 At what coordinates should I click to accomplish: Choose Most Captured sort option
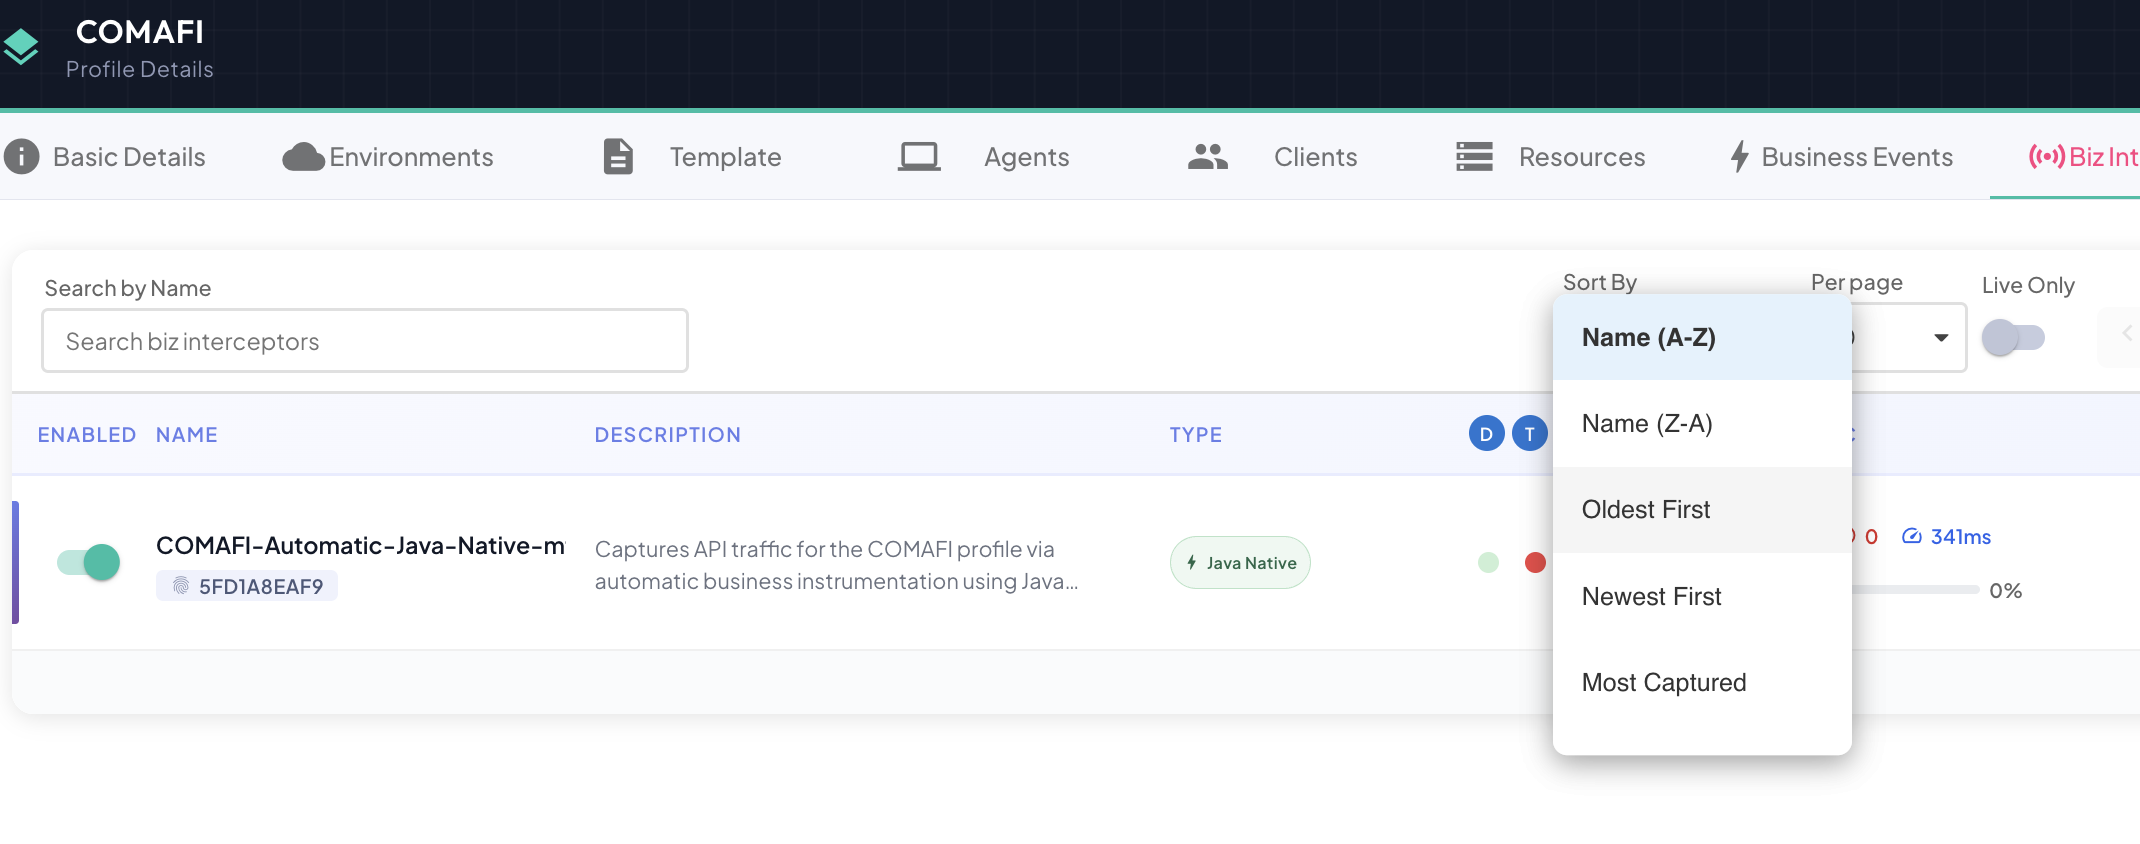1702,683
